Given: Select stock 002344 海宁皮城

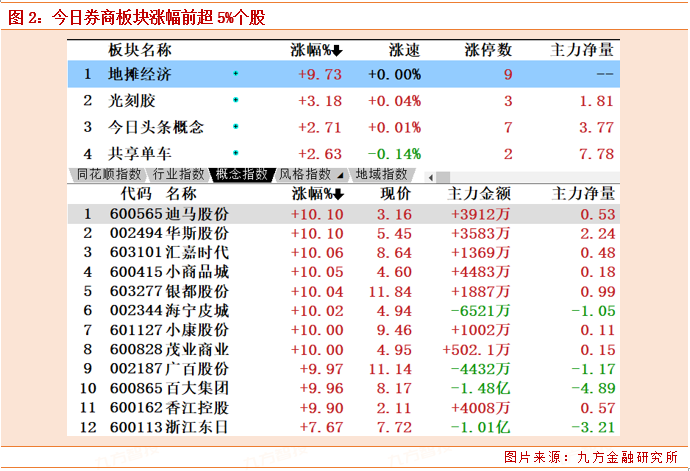Looking at the screenshot, I should 343,311.
